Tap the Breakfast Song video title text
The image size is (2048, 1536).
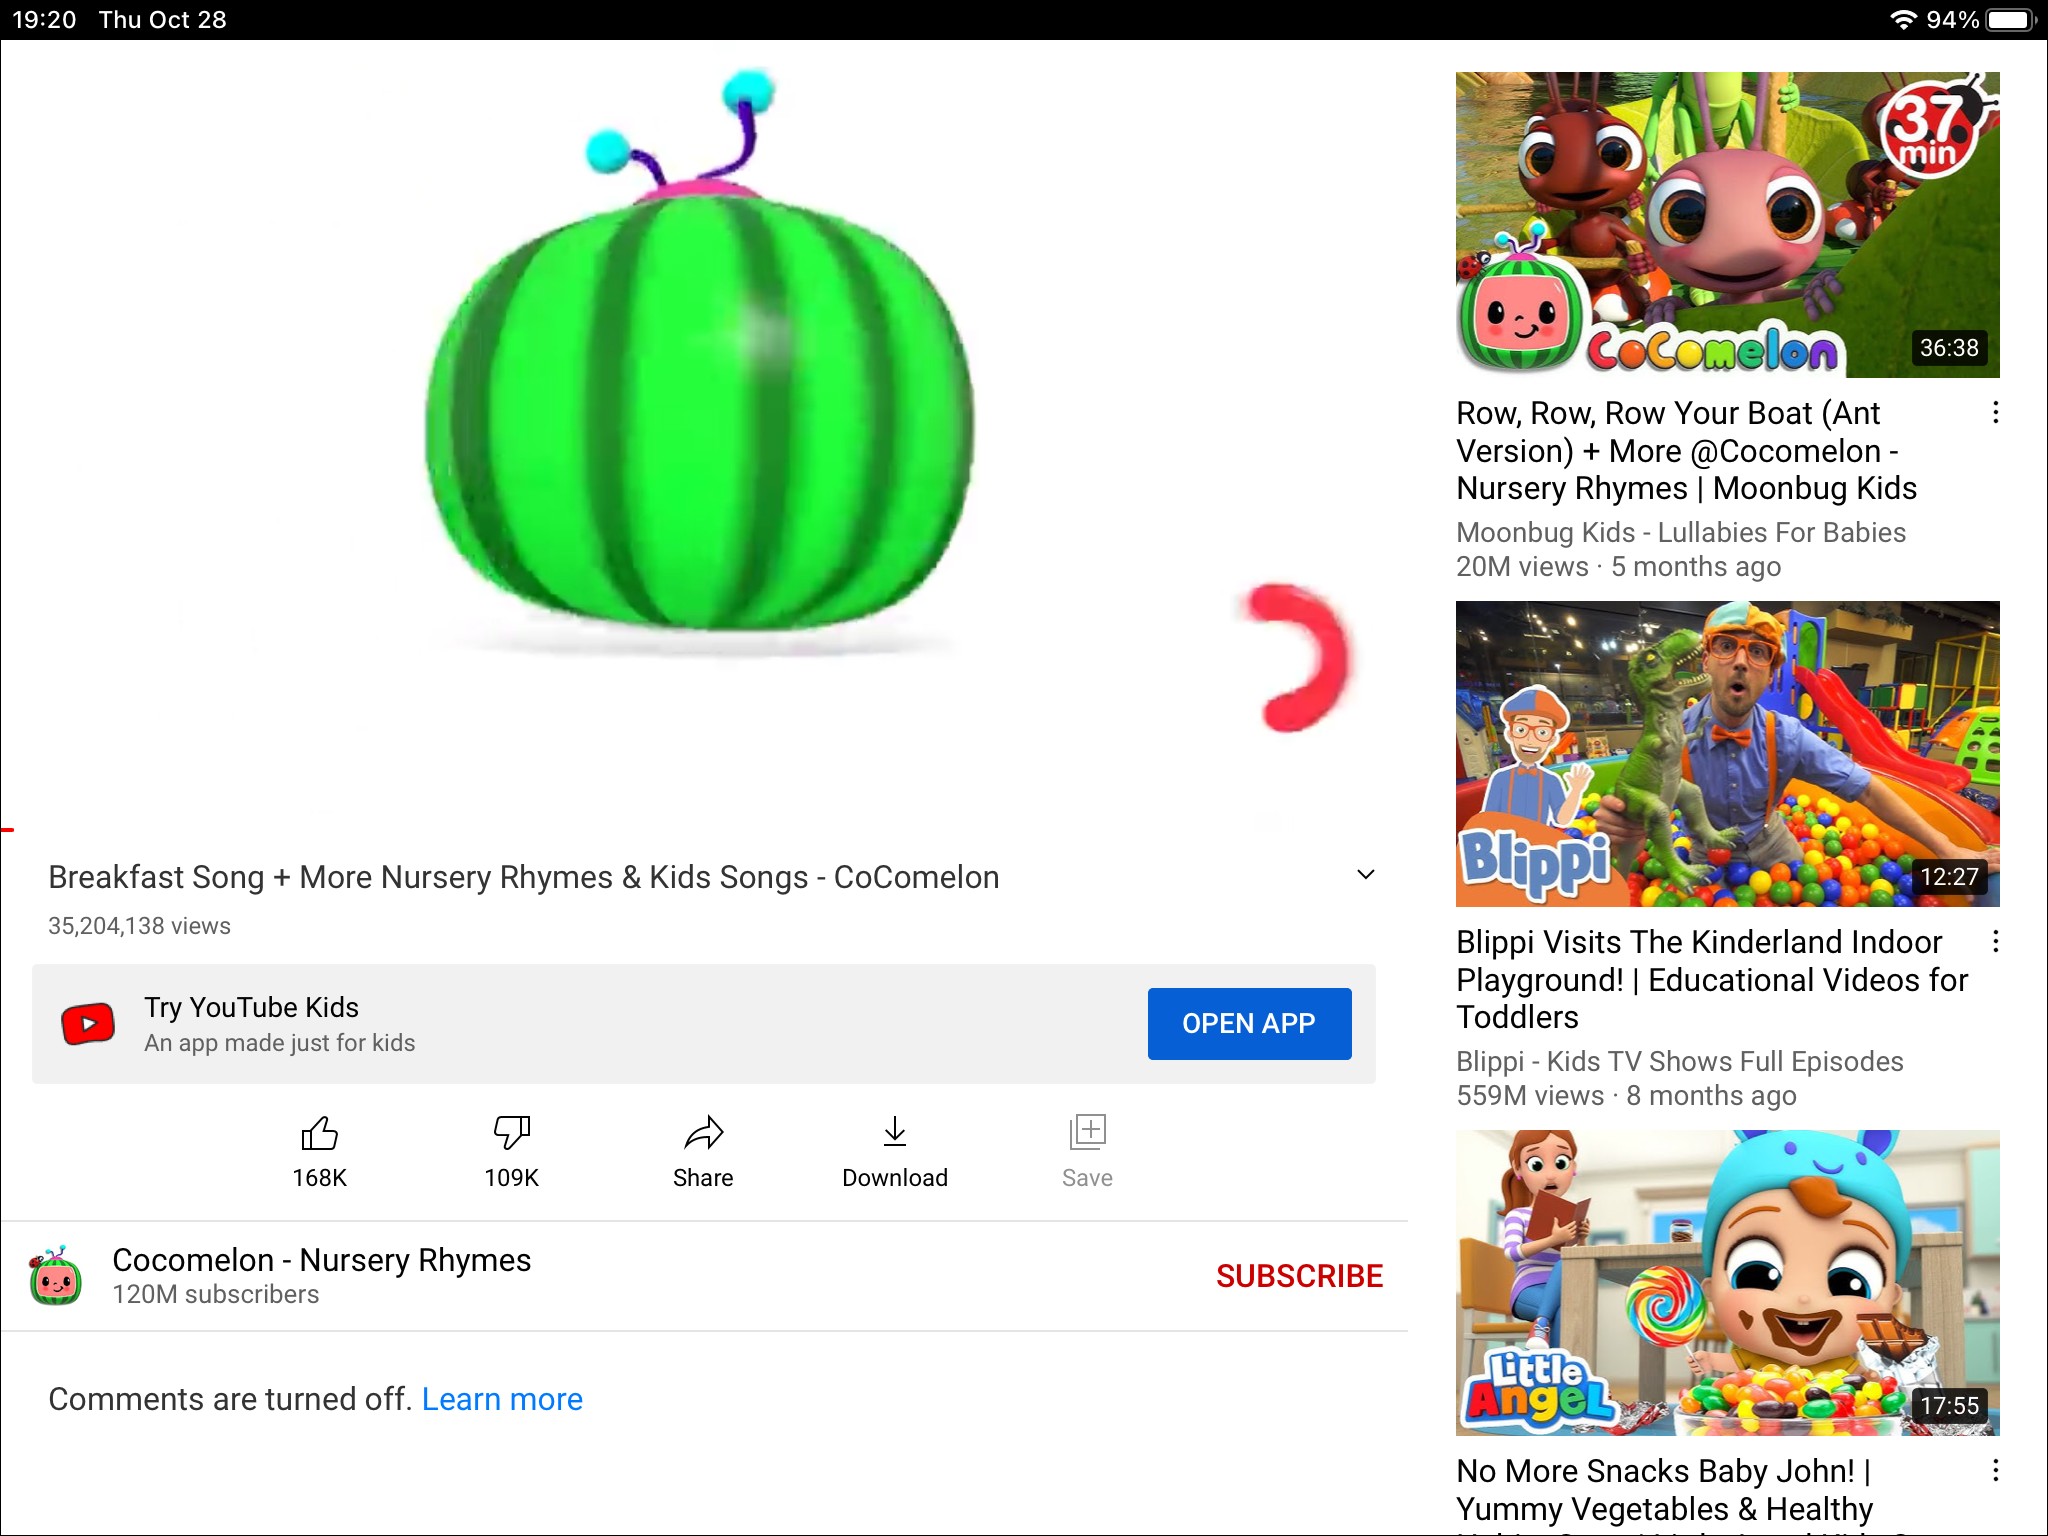(x=524, y=877)
